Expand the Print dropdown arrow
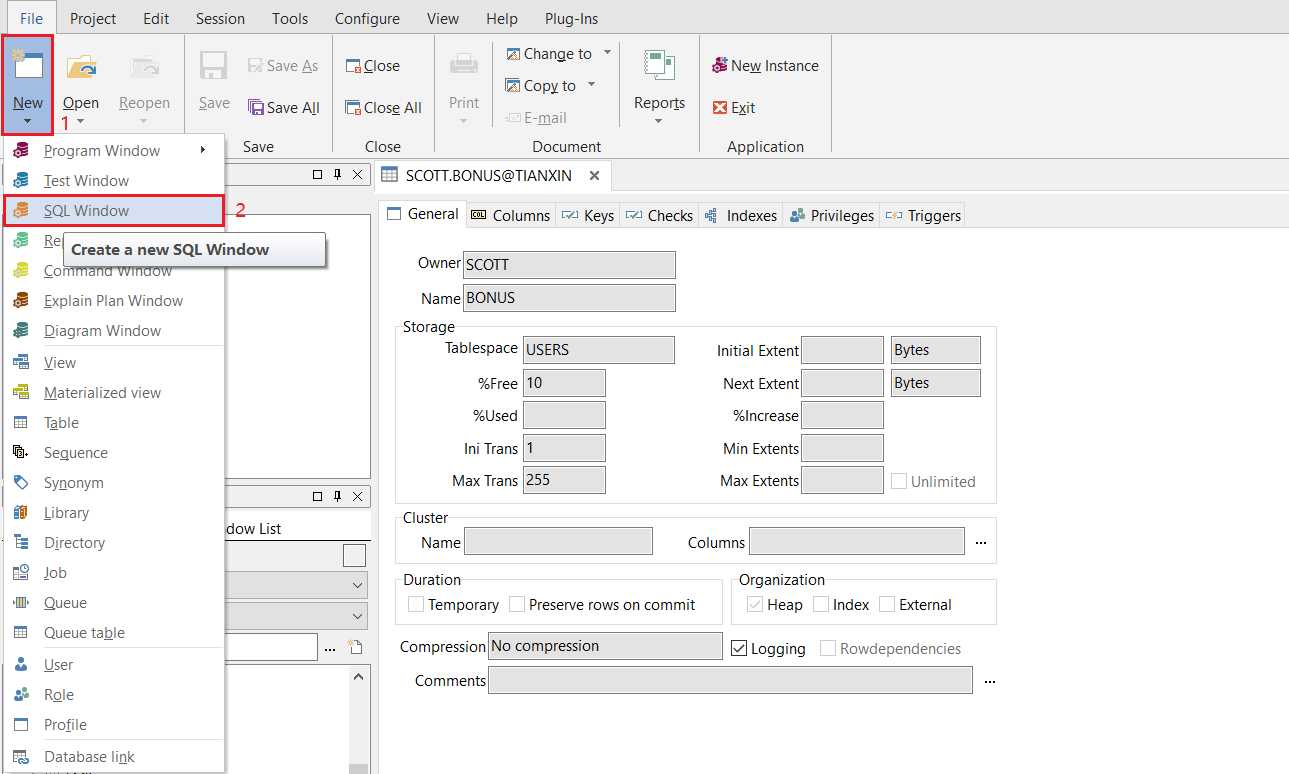The width and height of the screenshot is (1289, 774). (464, 122)
